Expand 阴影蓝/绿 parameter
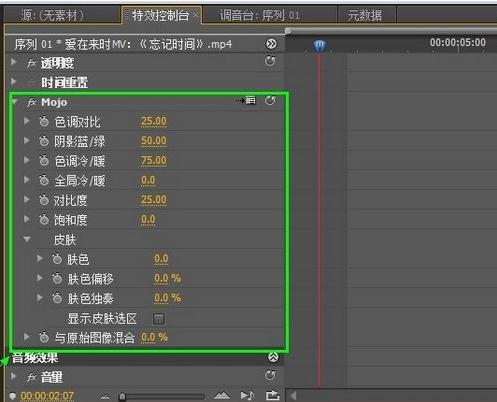Screen dimensions: 497x402 click(x=27, y=141)
